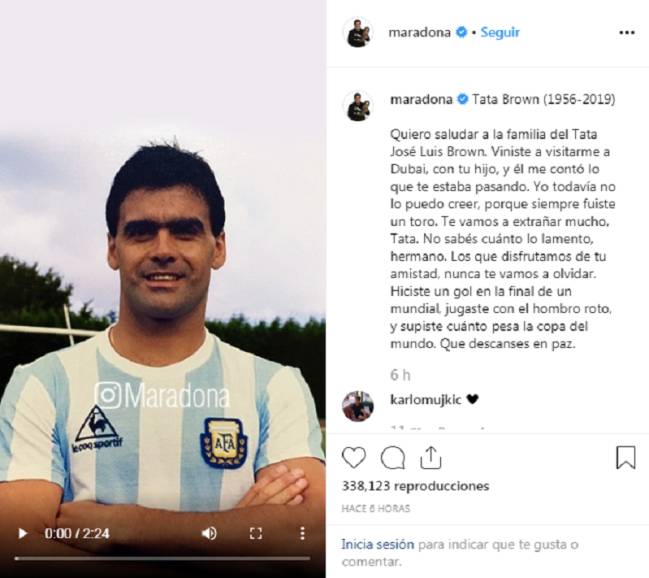Click the maradona username in the caption
Image resolution: width=649 pixels, height=578 pixels.
(x=421, y=99)
